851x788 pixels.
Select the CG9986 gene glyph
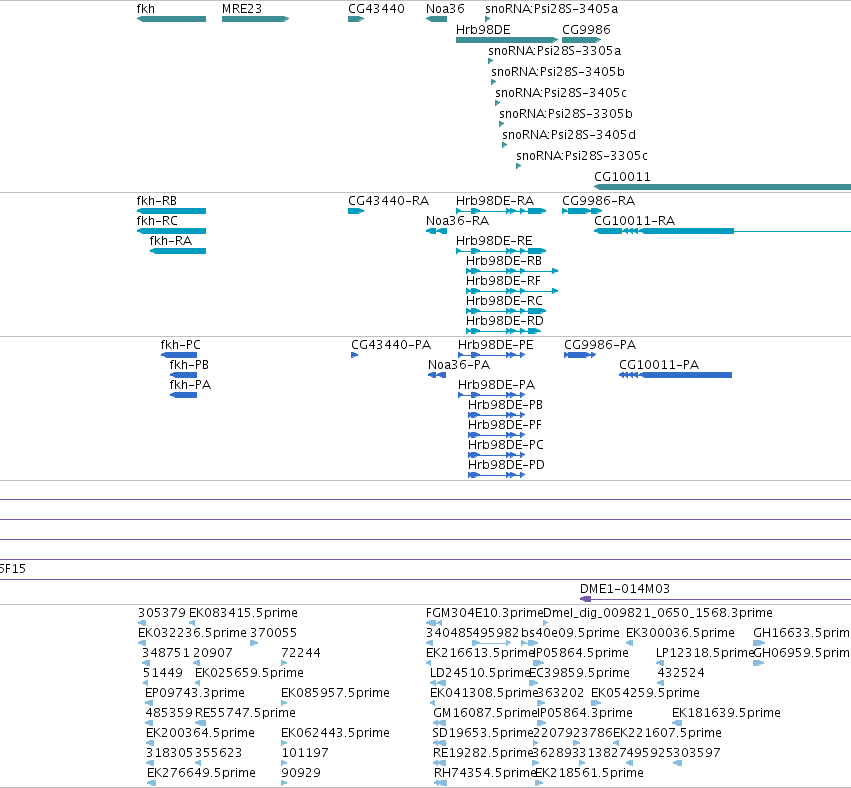[582, 40]
